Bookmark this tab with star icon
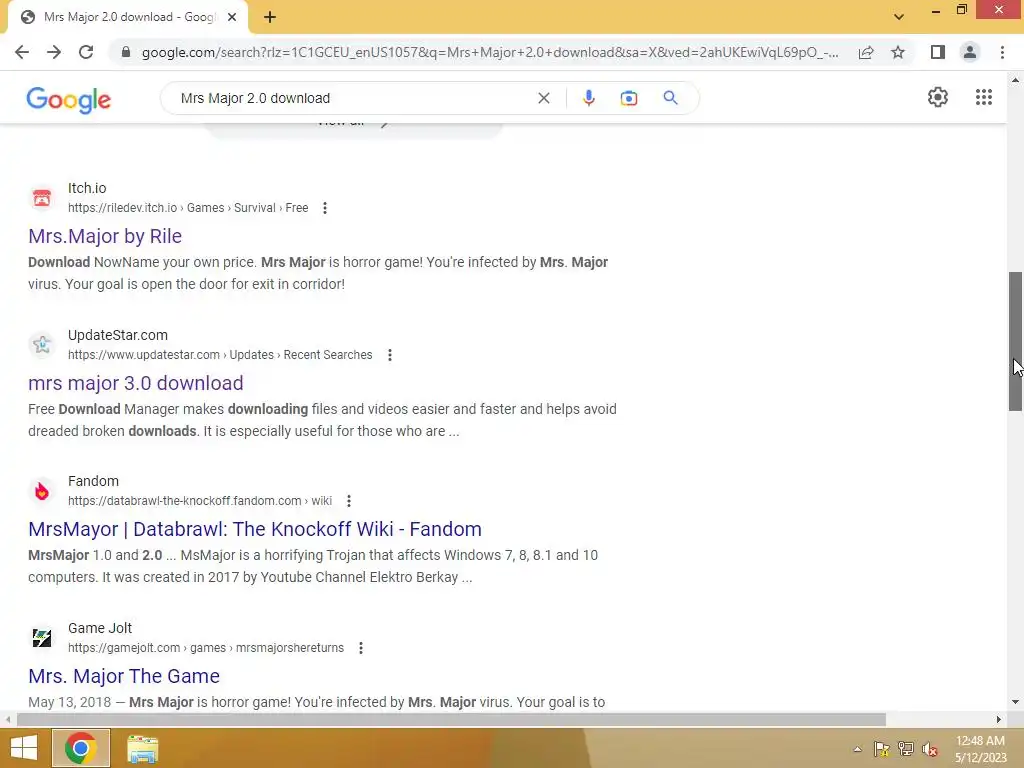The height and width of the screenshot is (768, 1024). click(898, 52)
